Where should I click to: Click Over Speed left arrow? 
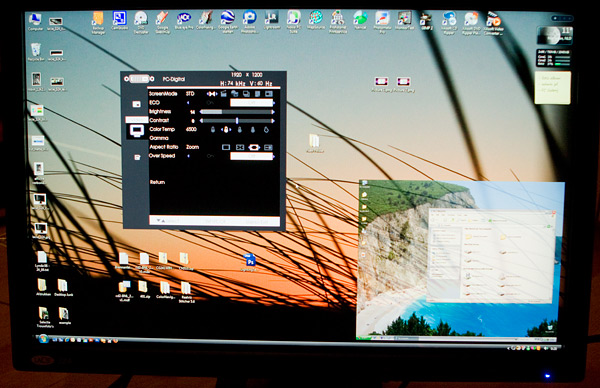[188, 156]
